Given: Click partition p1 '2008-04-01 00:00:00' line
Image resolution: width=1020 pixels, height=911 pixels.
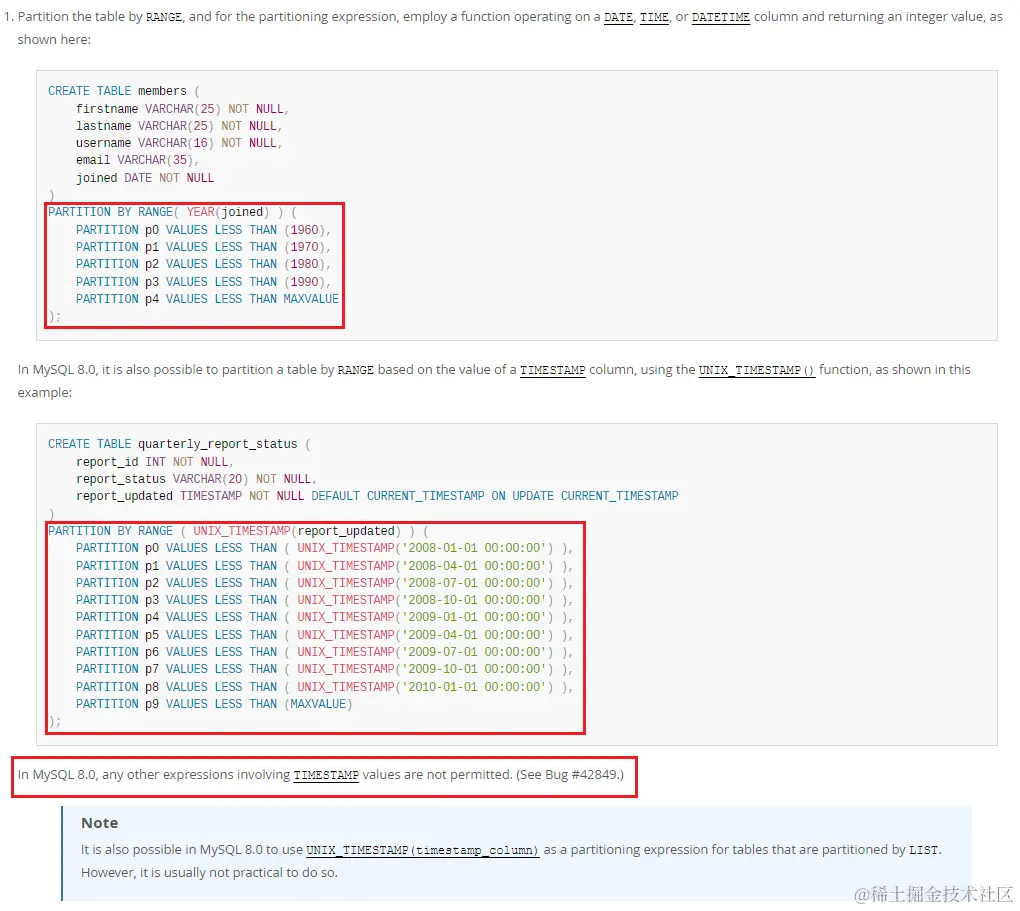Looking at the screenshot, I should [324, 566].
